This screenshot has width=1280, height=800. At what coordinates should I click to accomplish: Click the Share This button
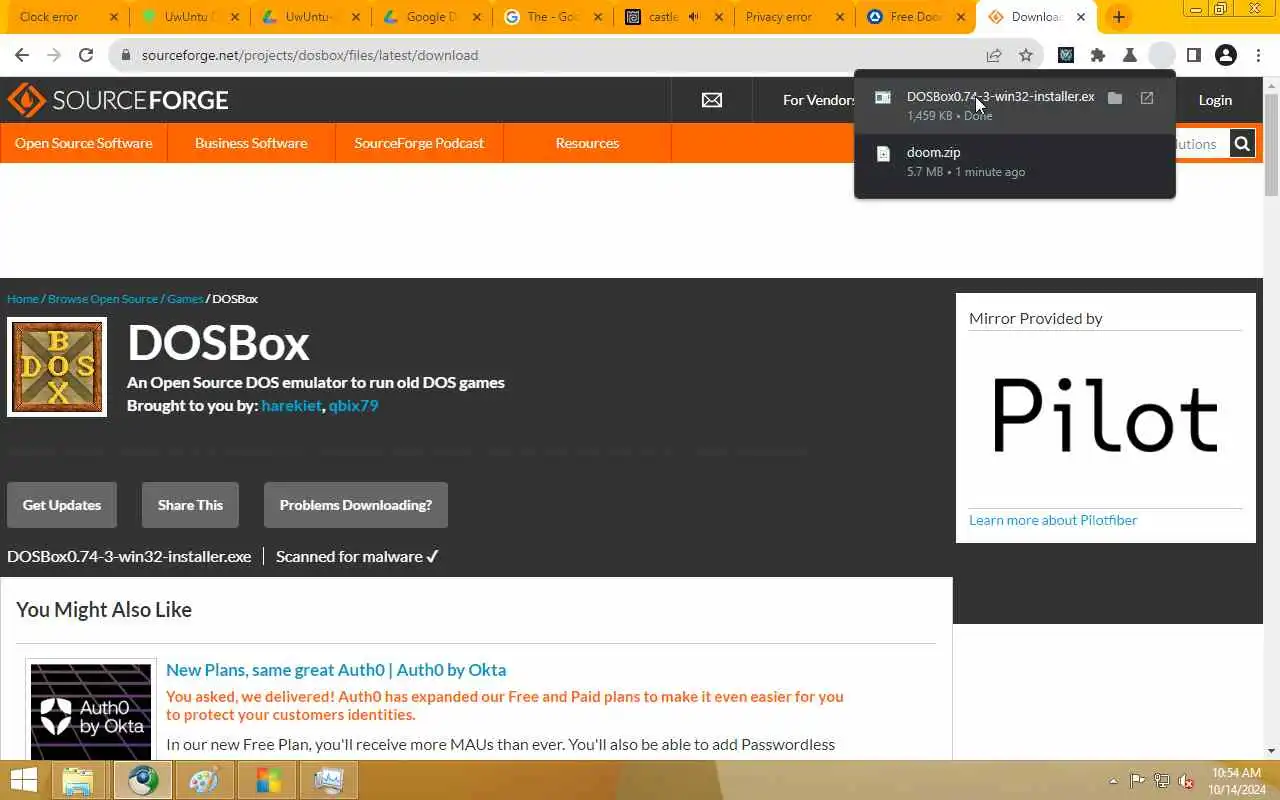[190, 505]
